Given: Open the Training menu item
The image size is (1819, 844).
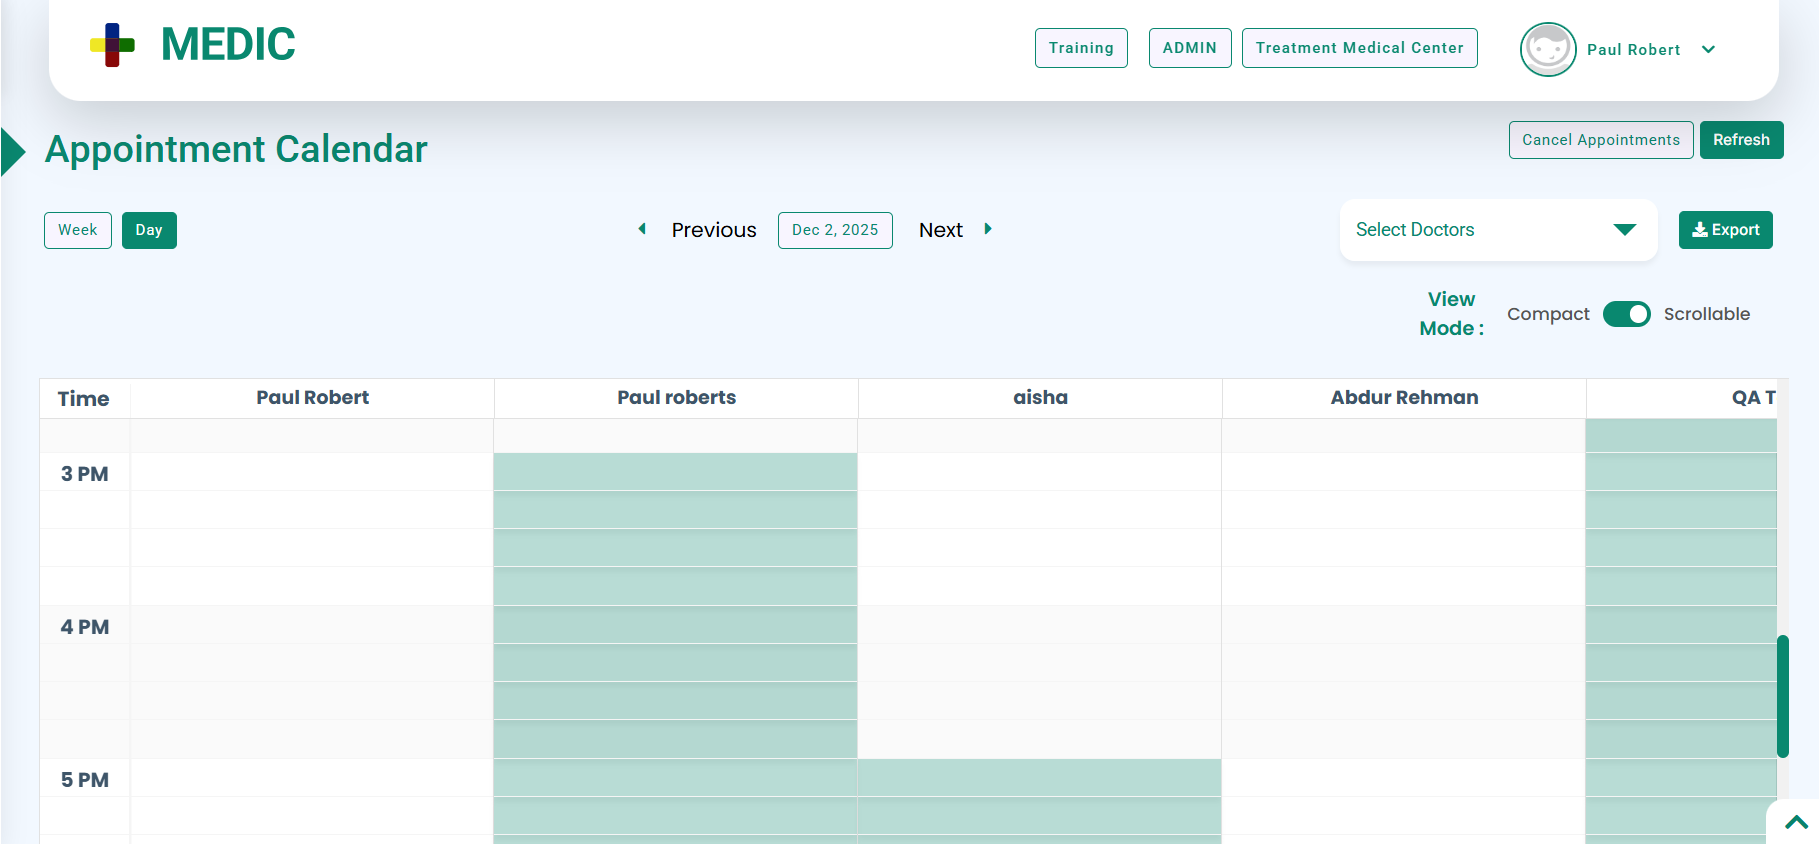Looking at the screenshot, I should click(1081, 48).
